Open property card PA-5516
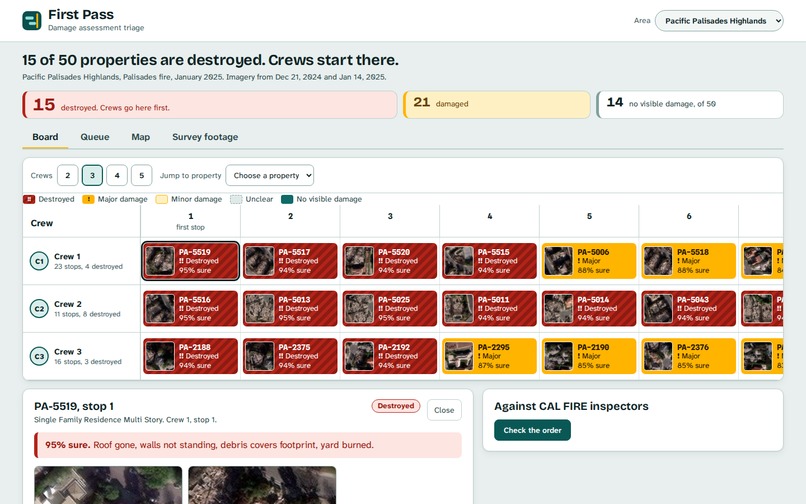The height and width of the screenshot is (504, 806). [x=190, y=309]
